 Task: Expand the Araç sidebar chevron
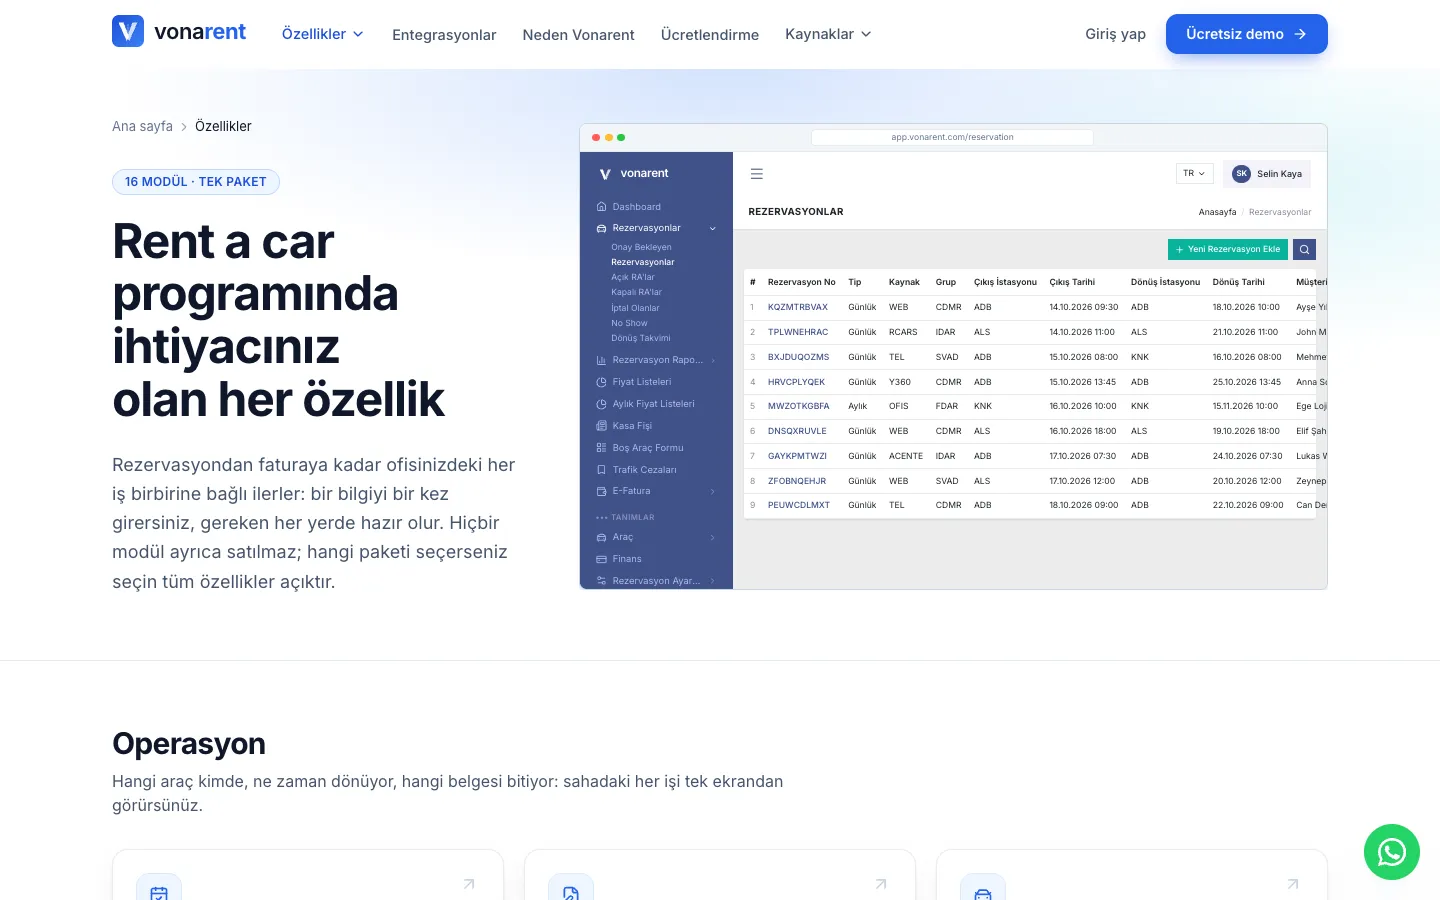tap(713, 537)
